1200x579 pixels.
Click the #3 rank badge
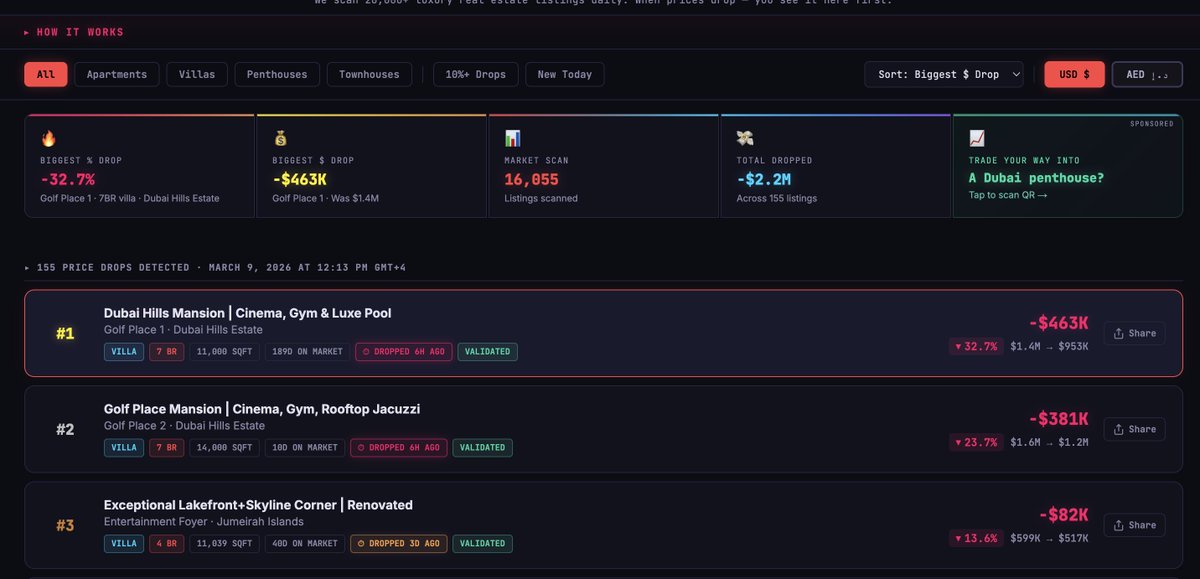(x=65, y=525)
